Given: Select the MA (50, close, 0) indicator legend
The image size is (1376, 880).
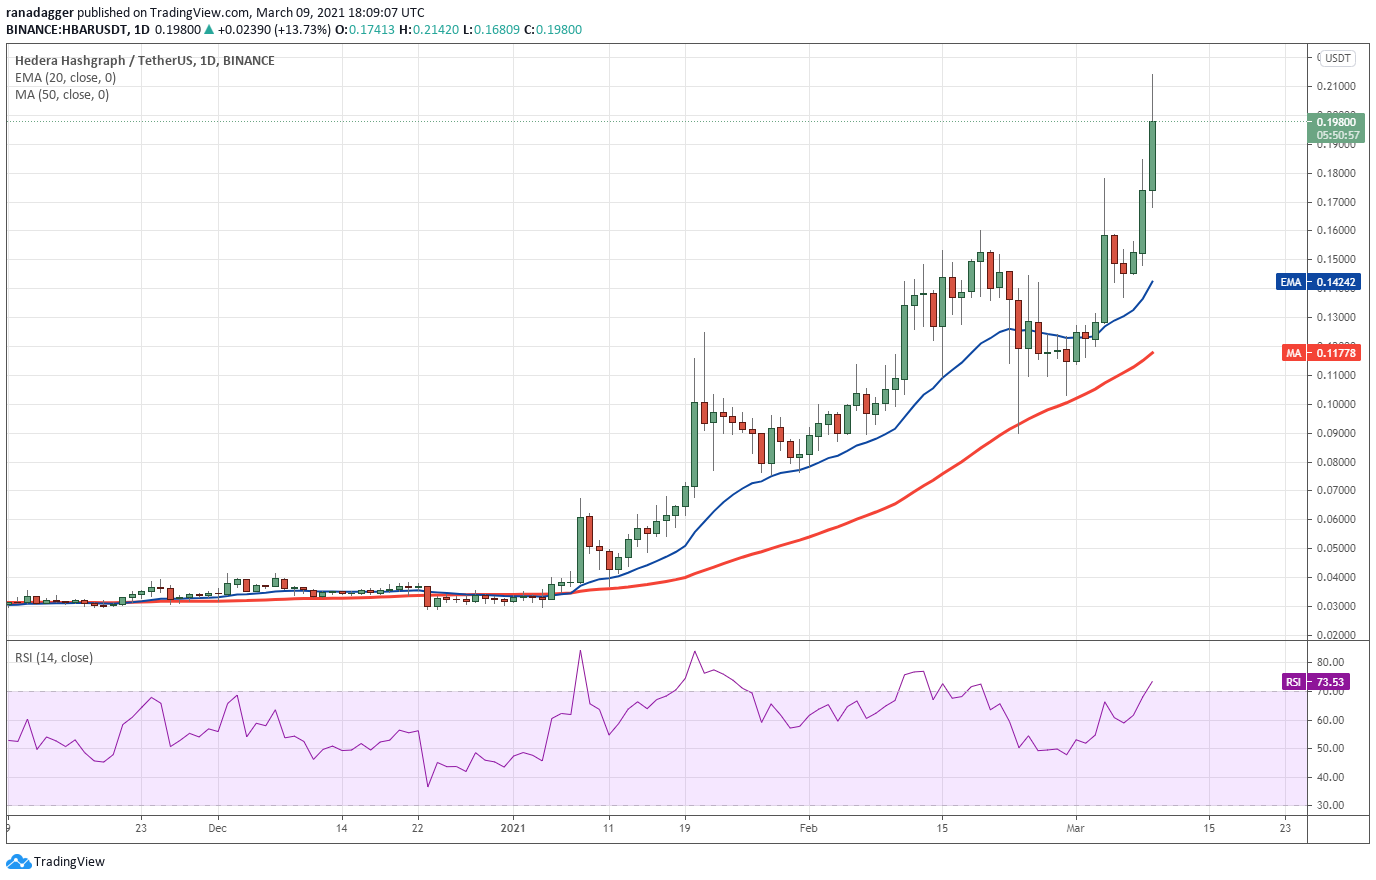Looking at the screenshot, I should point(62,95).
